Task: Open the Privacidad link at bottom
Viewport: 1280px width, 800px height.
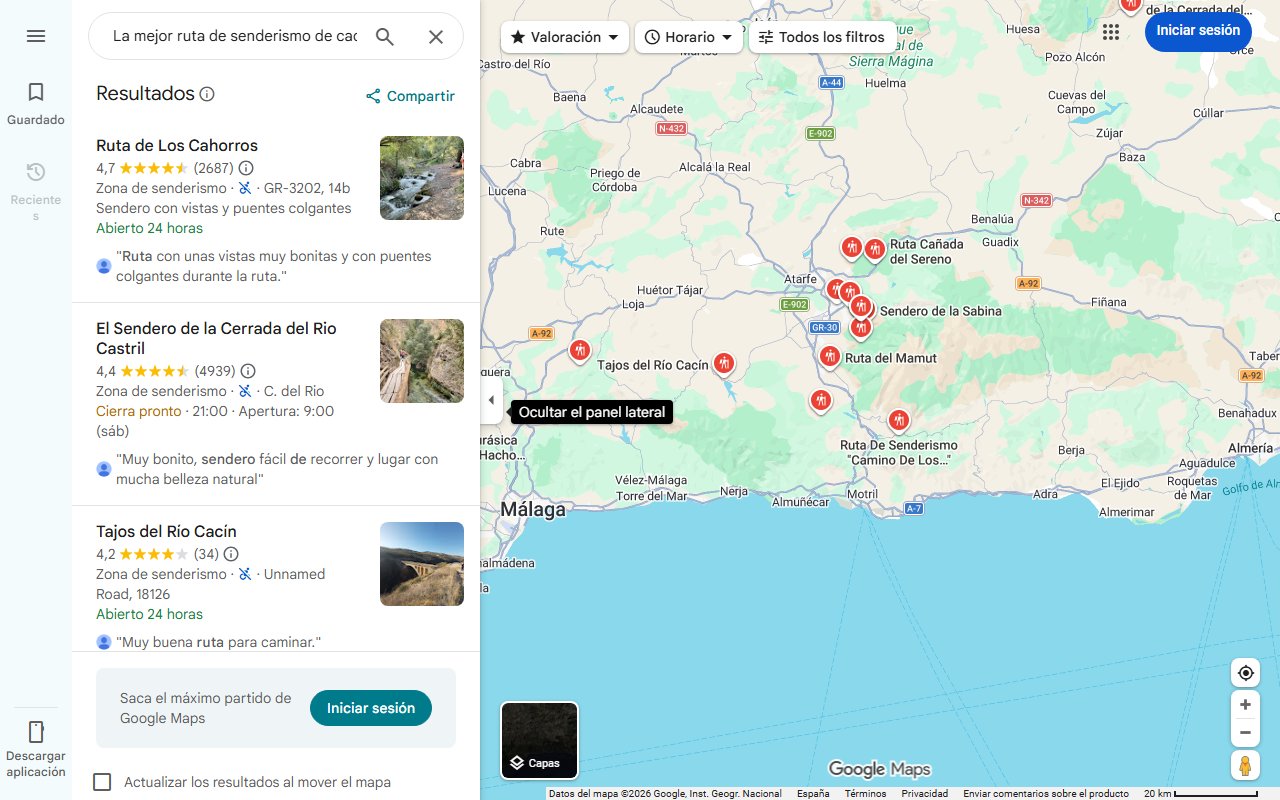Action: [x=925, y=793]
